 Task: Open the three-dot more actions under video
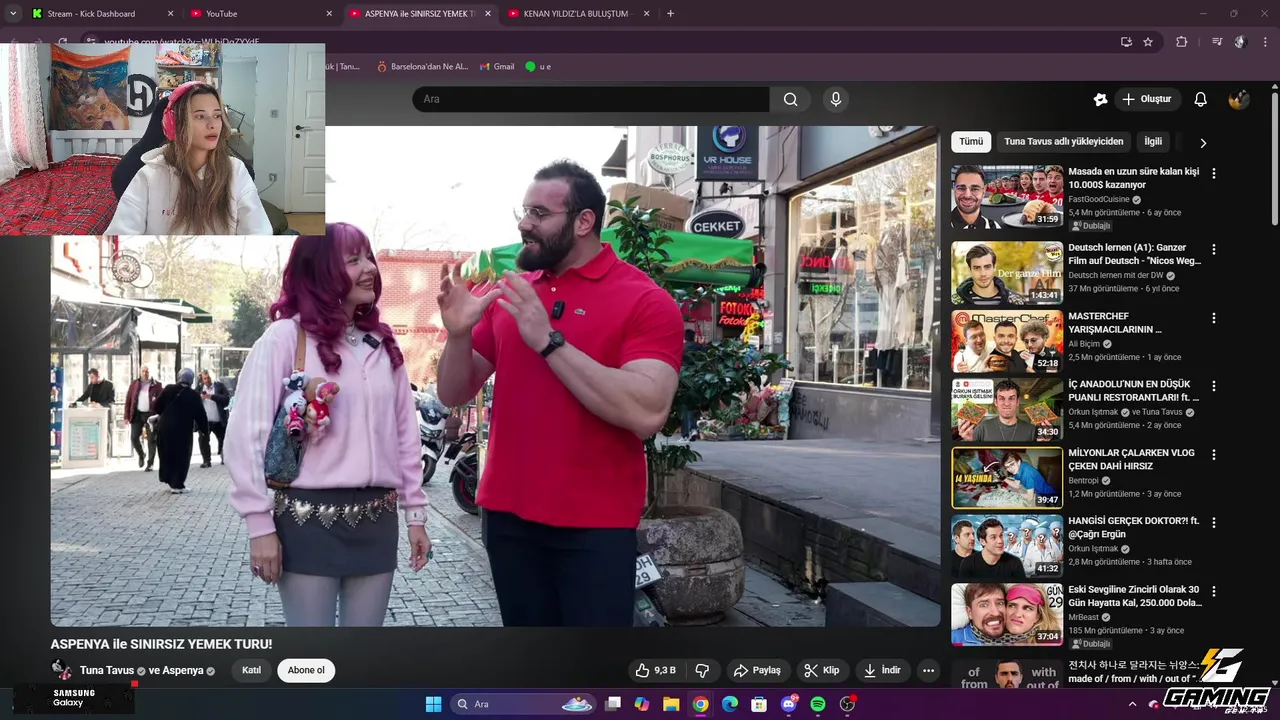click(928, 670)
